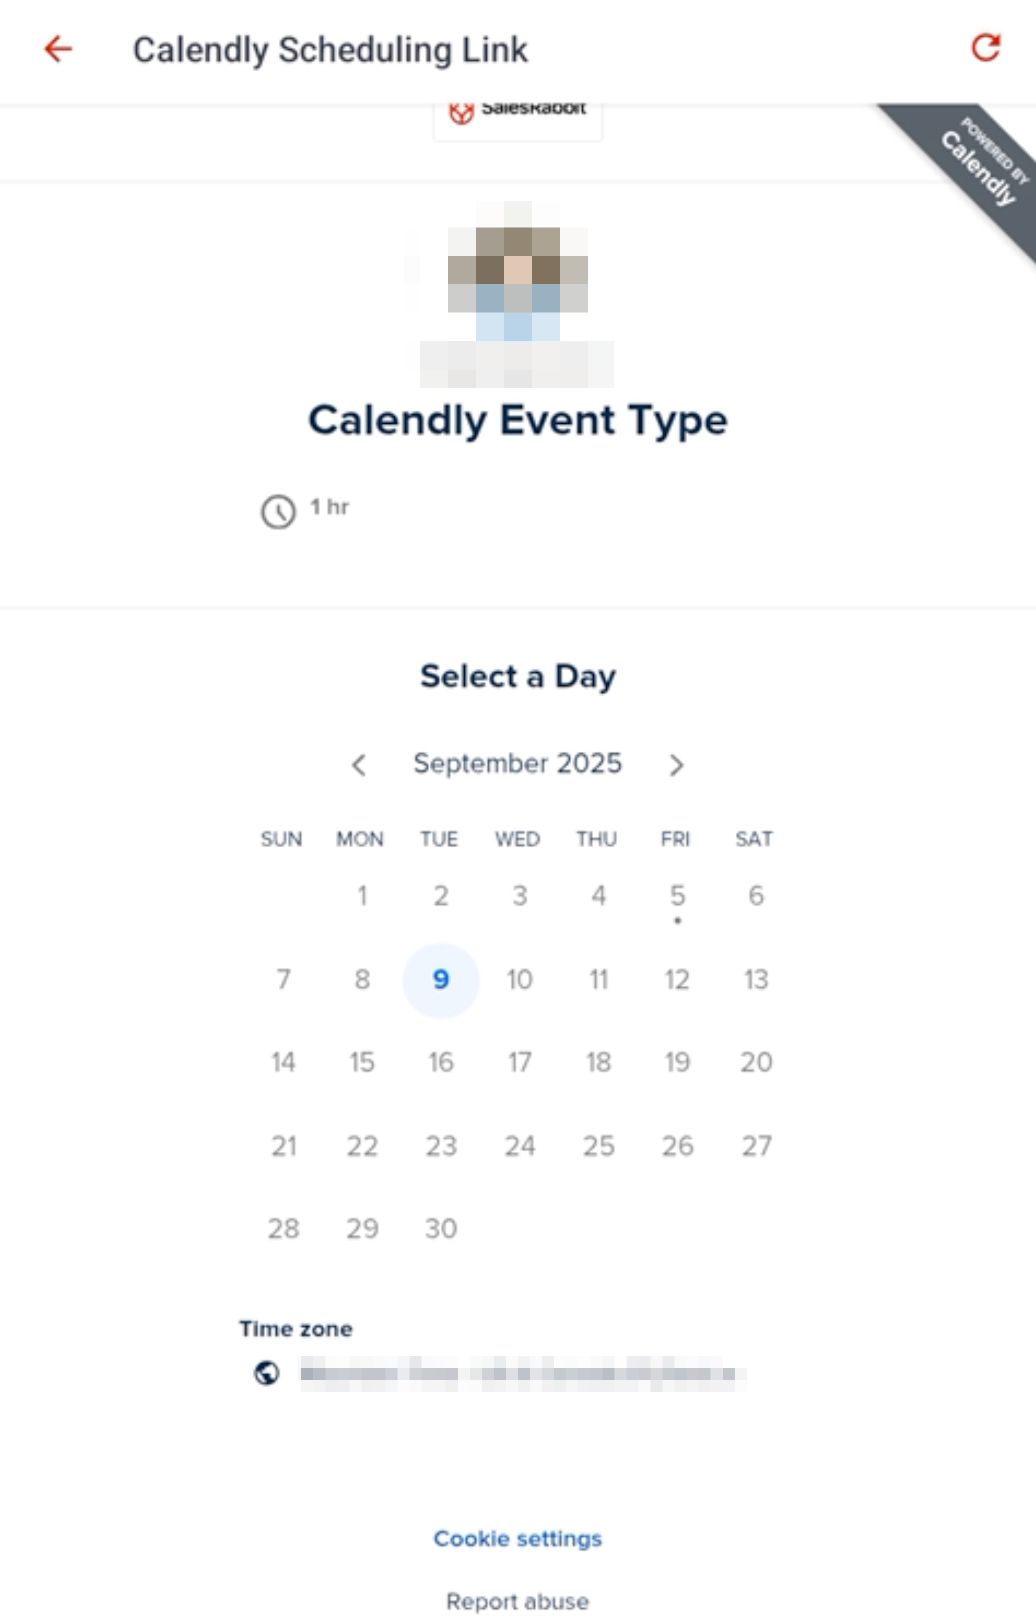Advance to next month with right chevron

coord(677,765)
